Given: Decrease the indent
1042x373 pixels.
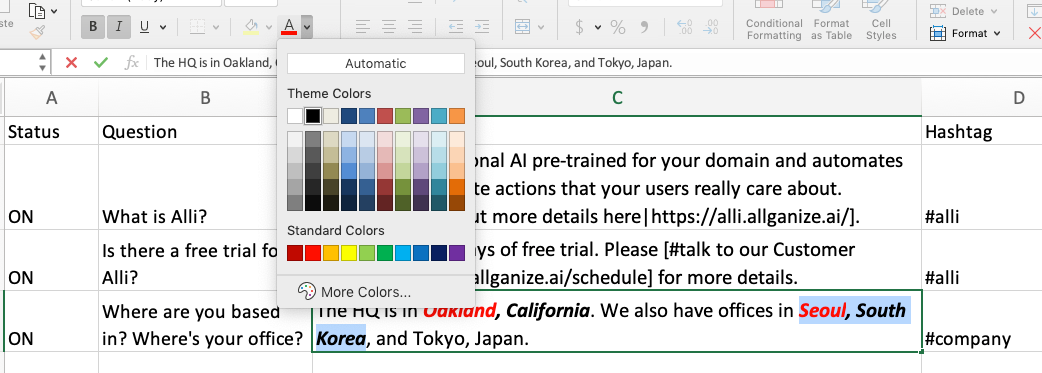Looking at the screenshot, I should click(x=456, y=27).
